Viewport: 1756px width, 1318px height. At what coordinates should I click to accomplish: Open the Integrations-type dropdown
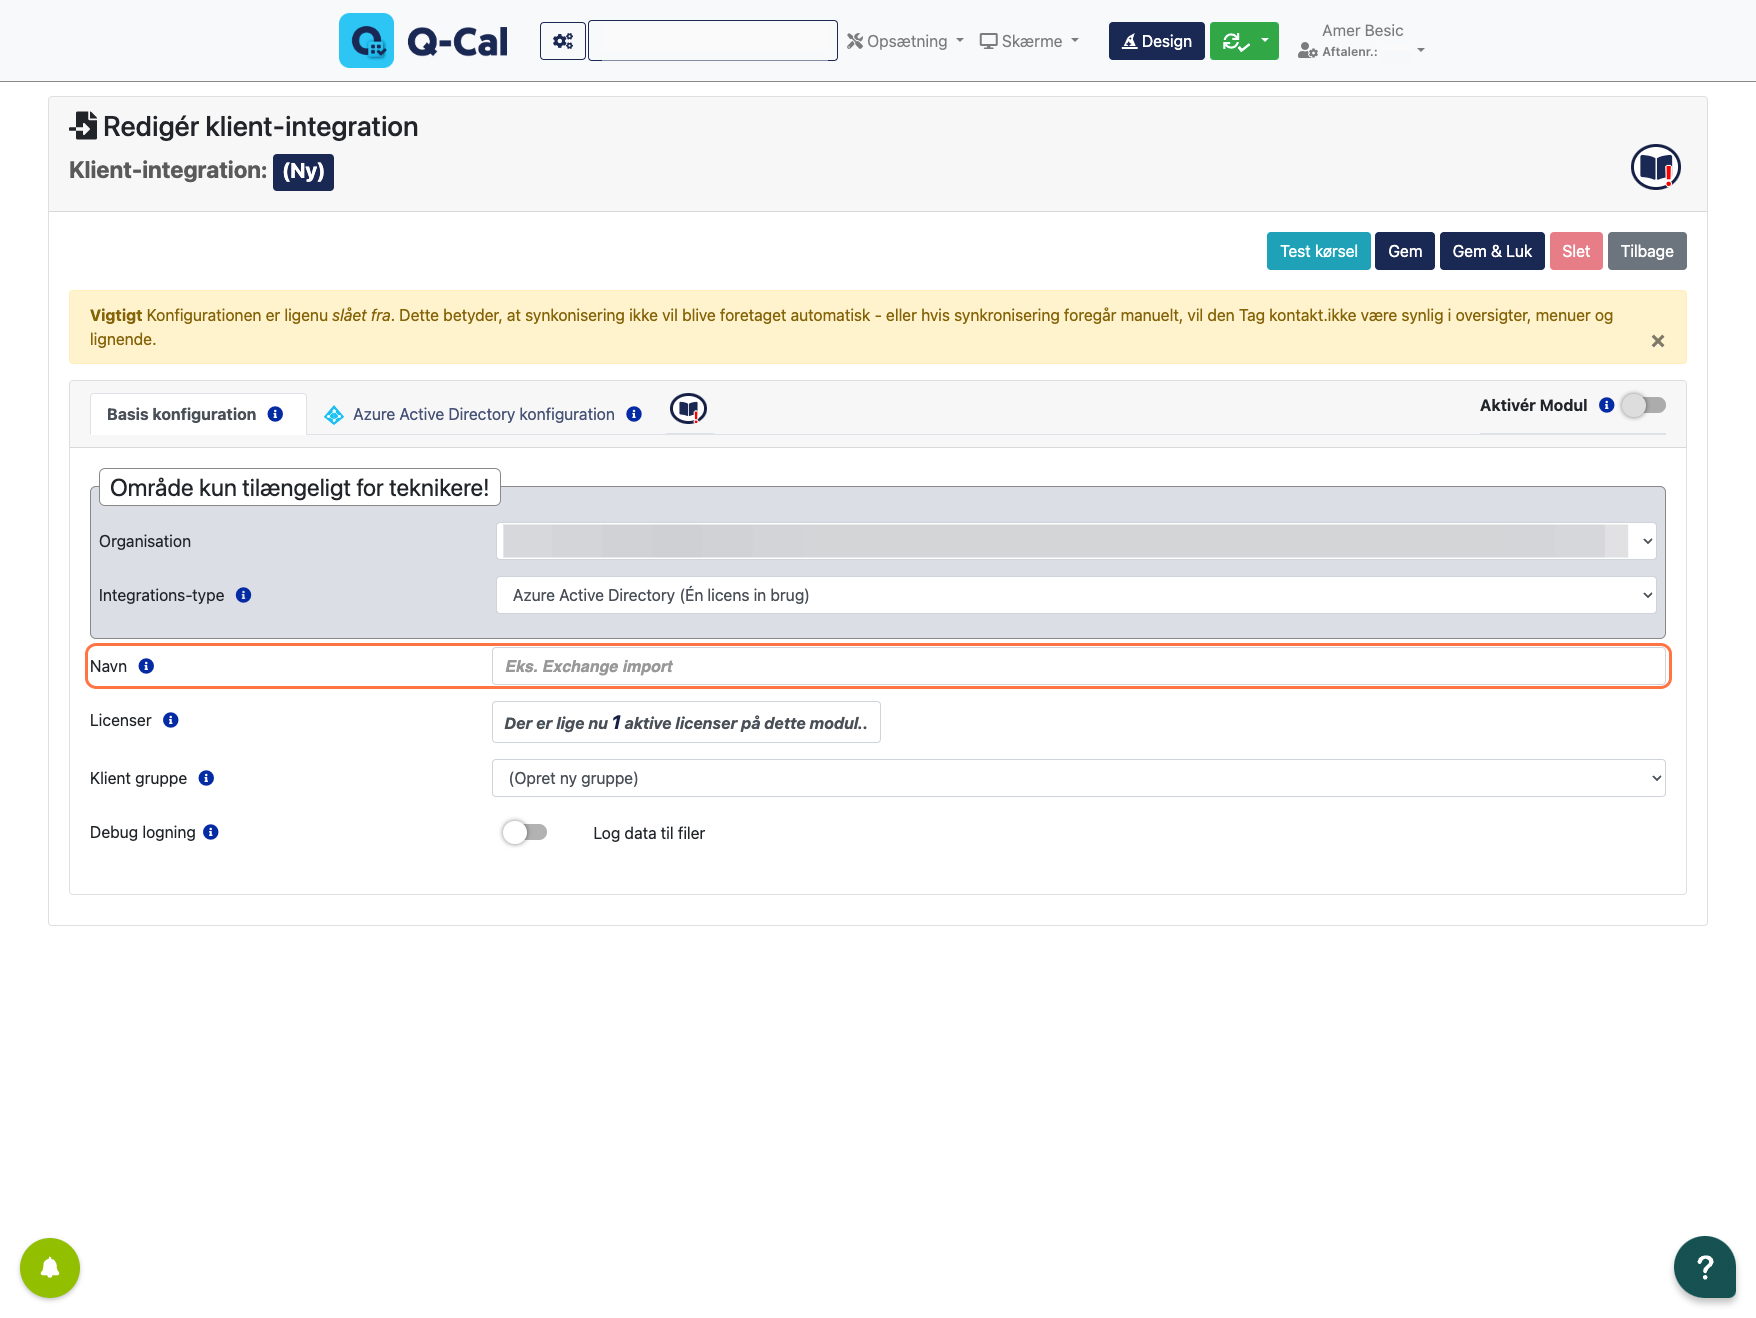pos(1076,595)
